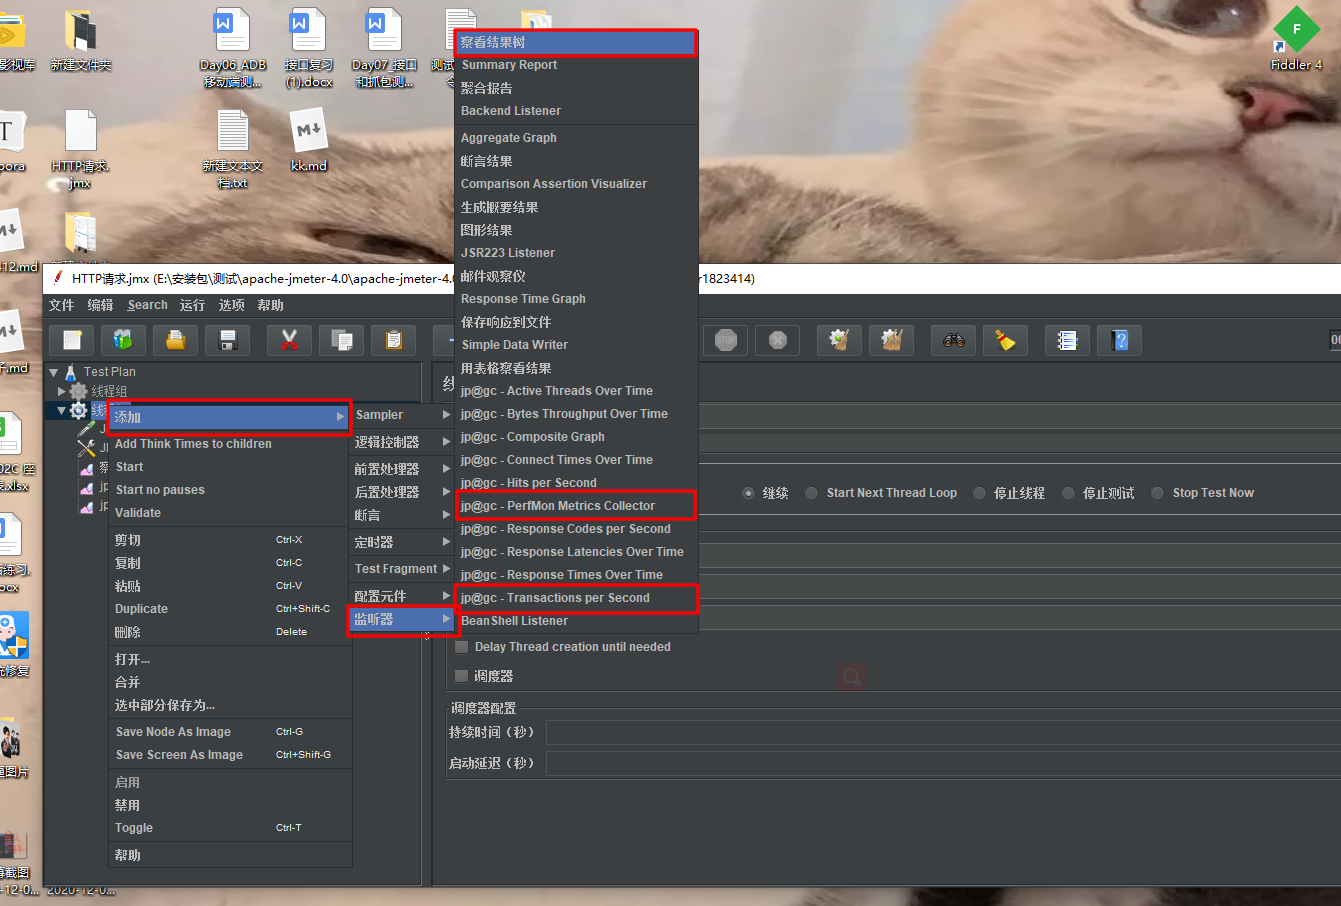The width and height of the screenshot is (1341, 906).
Task: Click the Clear All brooms toolbar icon
Action: [x=891, y=341]
